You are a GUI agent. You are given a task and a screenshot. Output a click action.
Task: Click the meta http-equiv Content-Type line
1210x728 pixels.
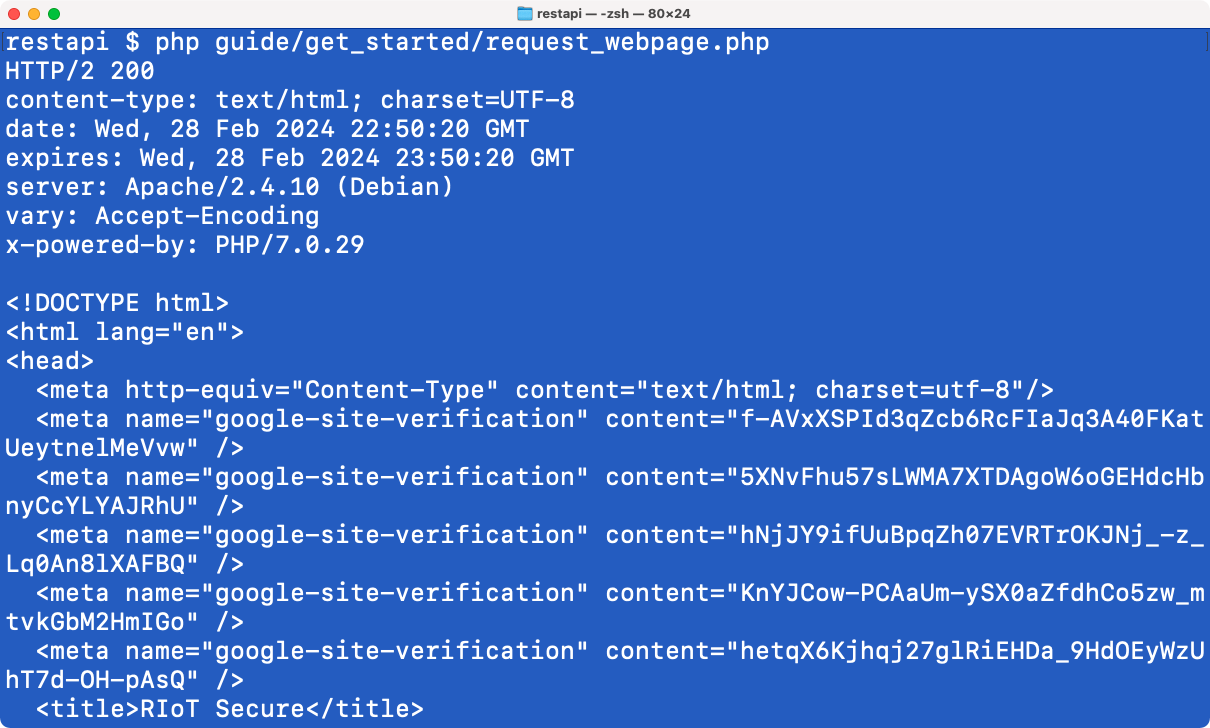[545, 391]
